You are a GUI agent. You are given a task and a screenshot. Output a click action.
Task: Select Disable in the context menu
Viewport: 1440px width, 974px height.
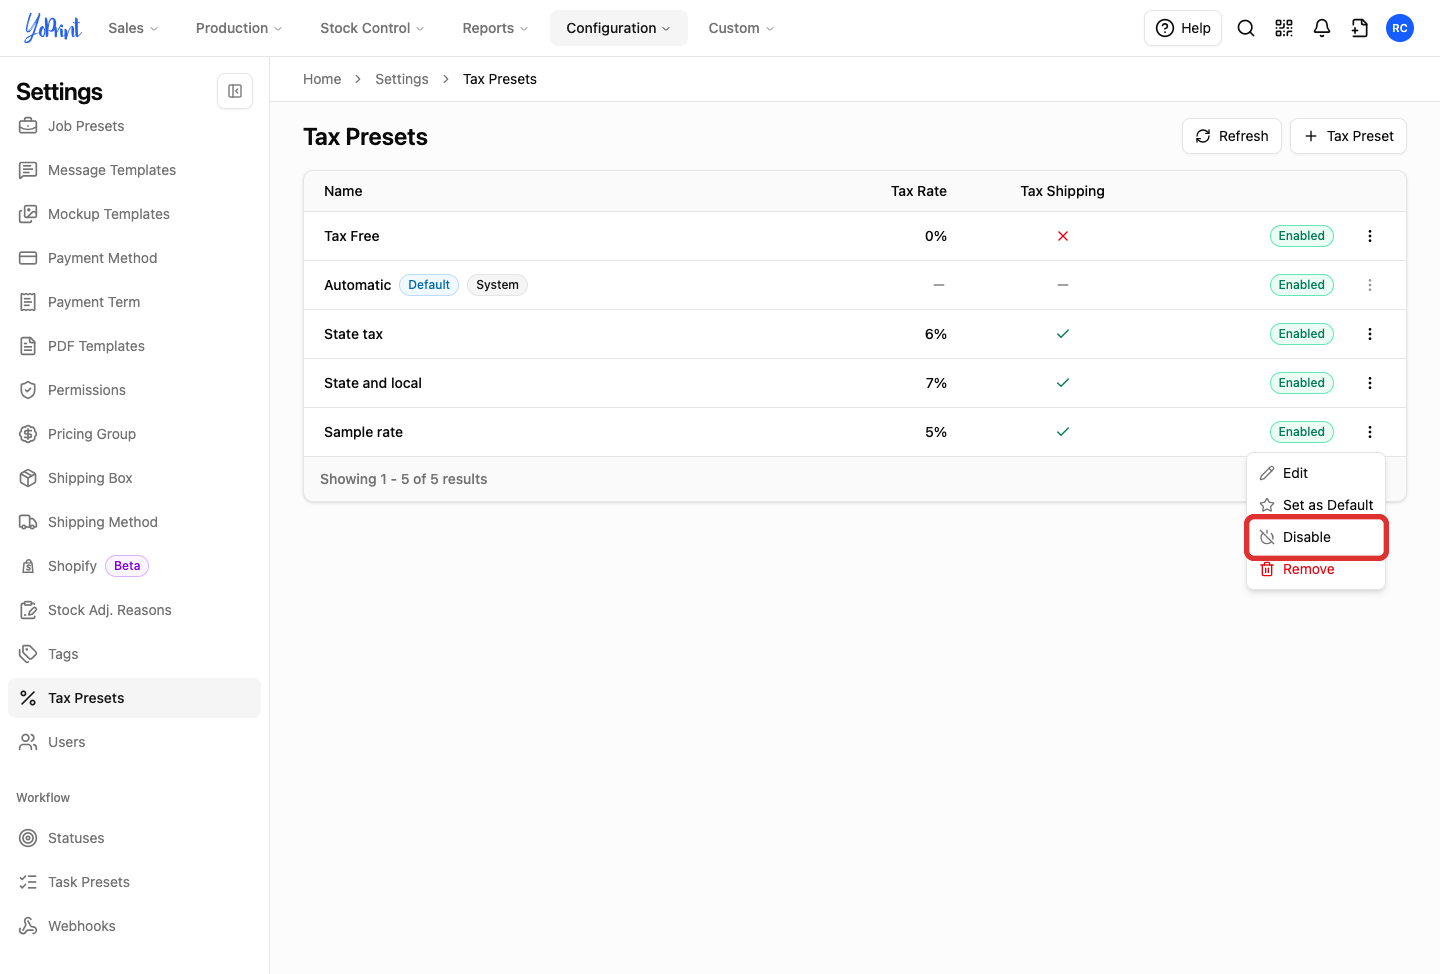(x=1316, y=537)
